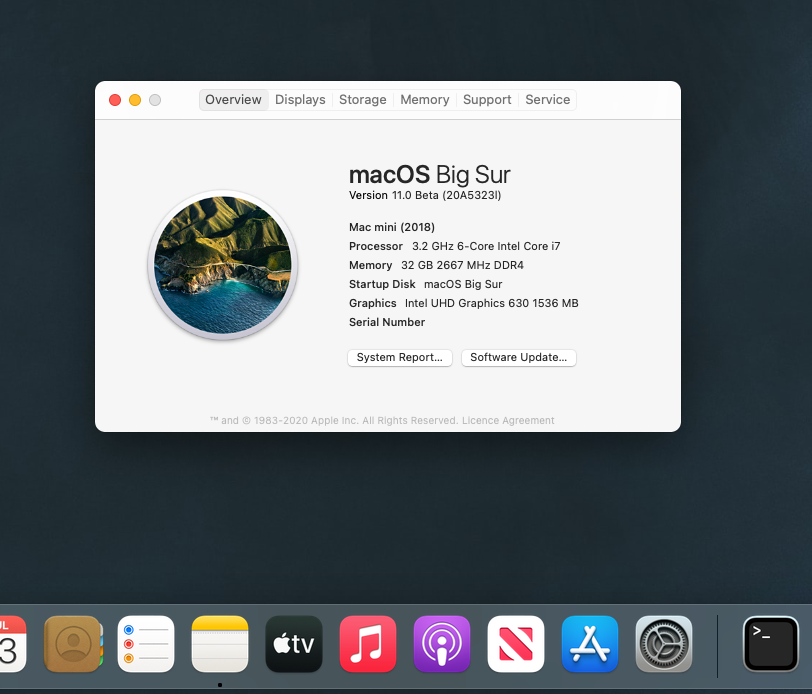Image resolution: width=812 pixels, height=694 pixels.
Task: Click the macOS Big Sur logo image
Action: point(223,265)
